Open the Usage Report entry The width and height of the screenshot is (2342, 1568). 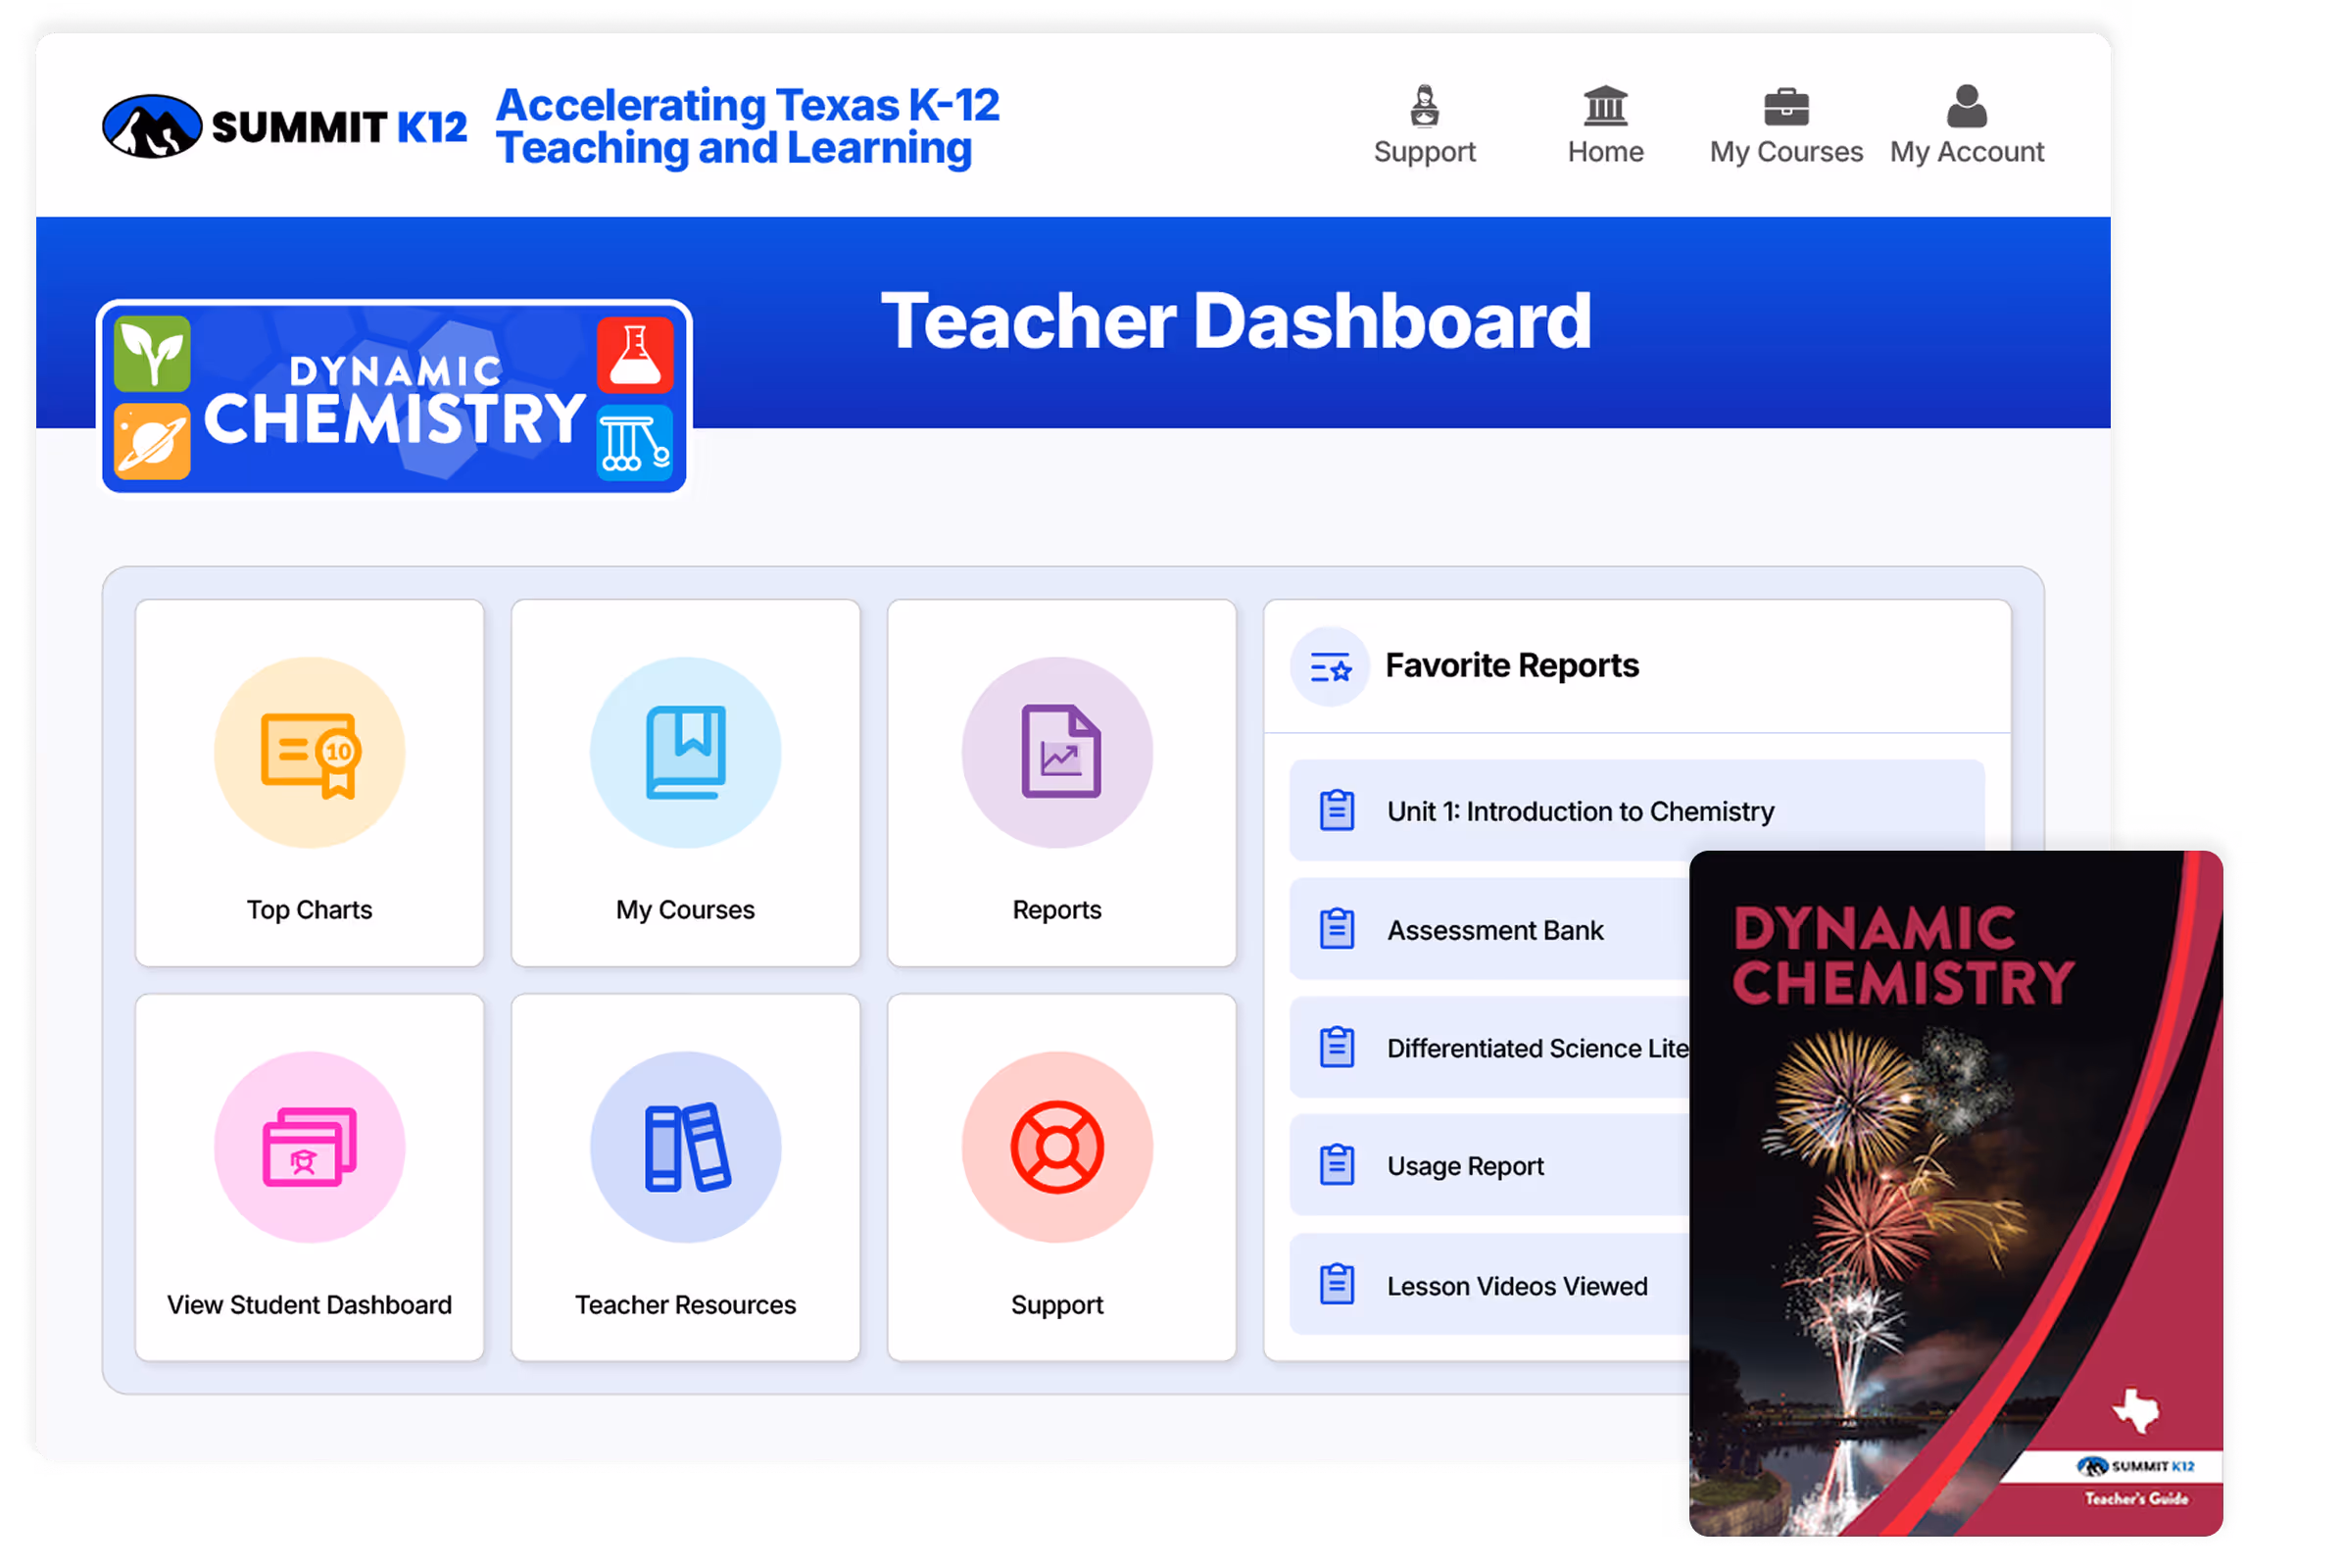pyautogui.click(x=1490, y=1166)
